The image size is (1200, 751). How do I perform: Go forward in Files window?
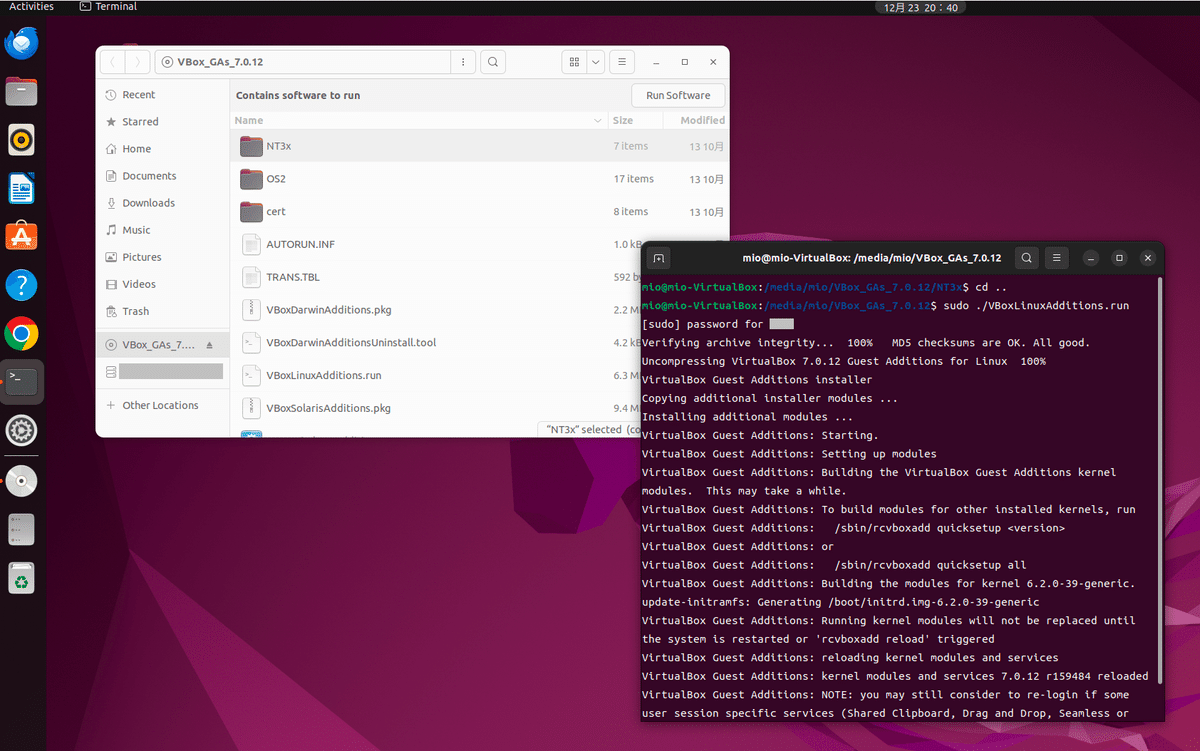tap(138, 62)
